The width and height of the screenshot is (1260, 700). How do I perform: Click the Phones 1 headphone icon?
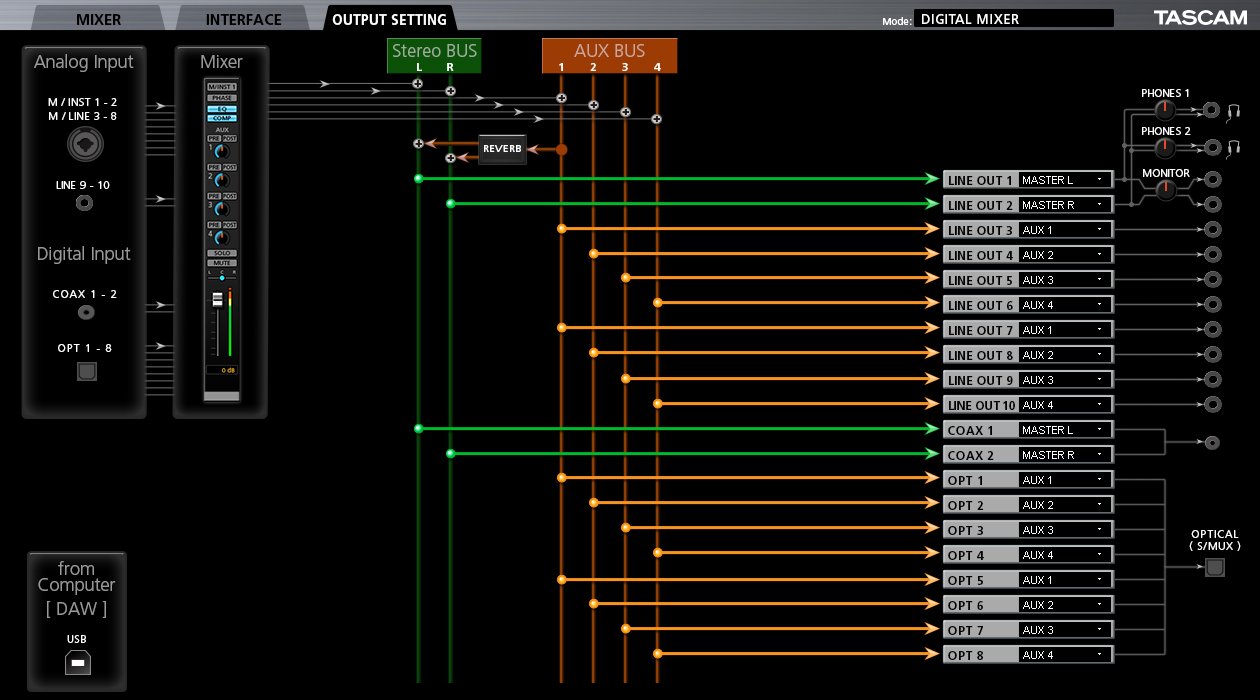pos(1234,111)
